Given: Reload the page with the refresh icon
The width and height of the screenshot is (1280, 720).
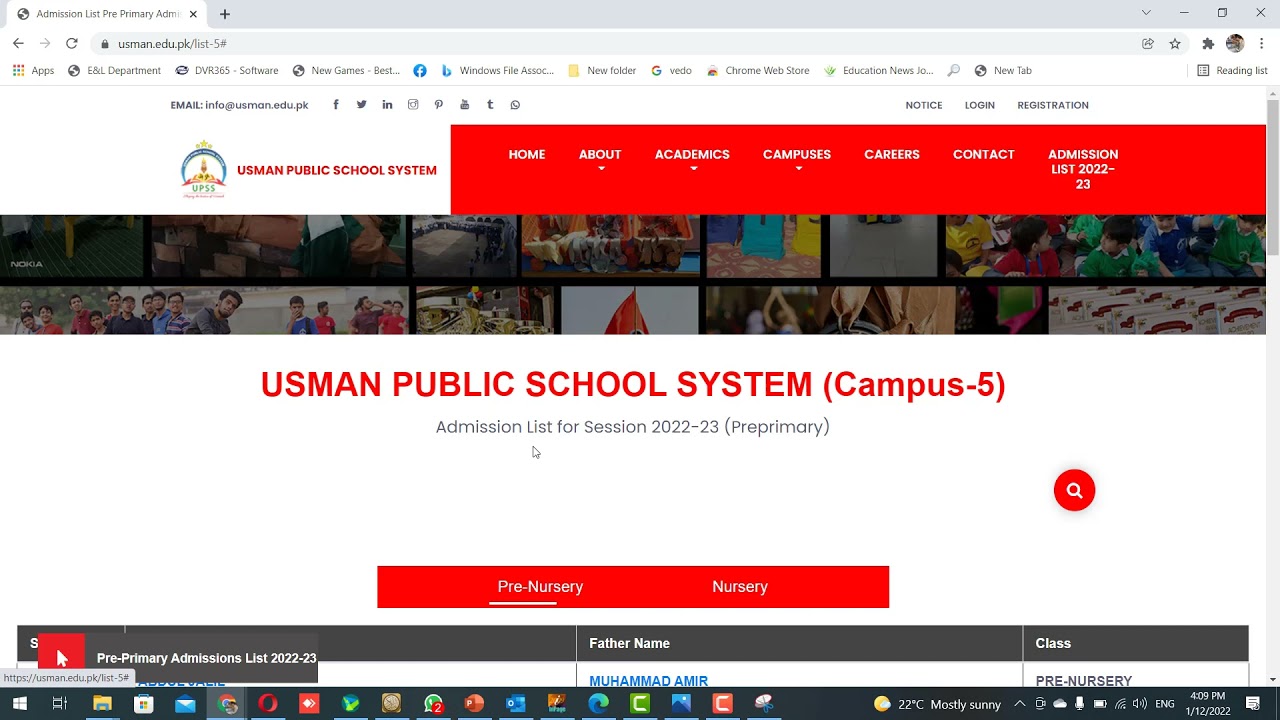Looking at the screenshot, I should point(71,43).
